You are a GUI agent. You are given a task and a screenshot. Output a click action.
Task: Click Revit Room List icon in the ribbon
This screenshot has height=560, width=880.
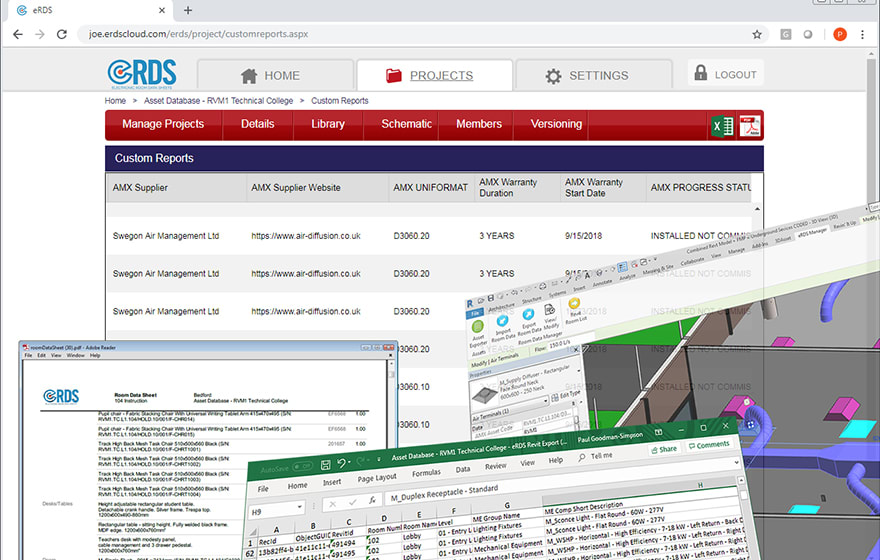coord(574,304)
